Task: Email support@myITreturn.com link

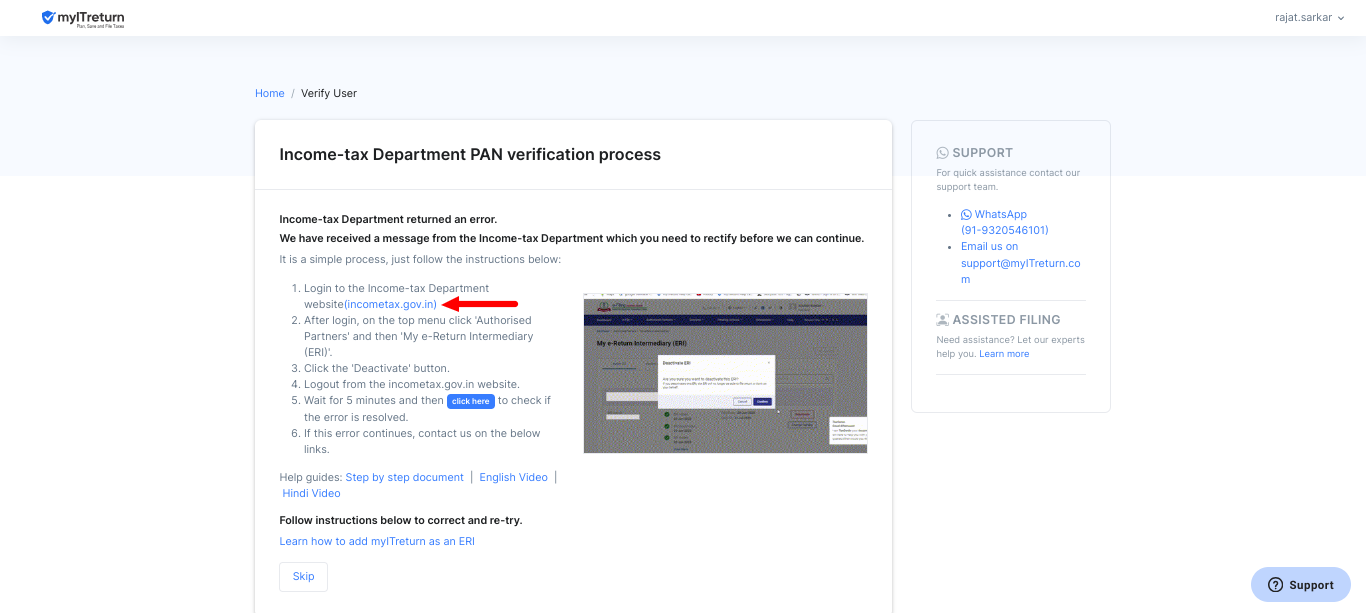Action: pos(1021,263)
